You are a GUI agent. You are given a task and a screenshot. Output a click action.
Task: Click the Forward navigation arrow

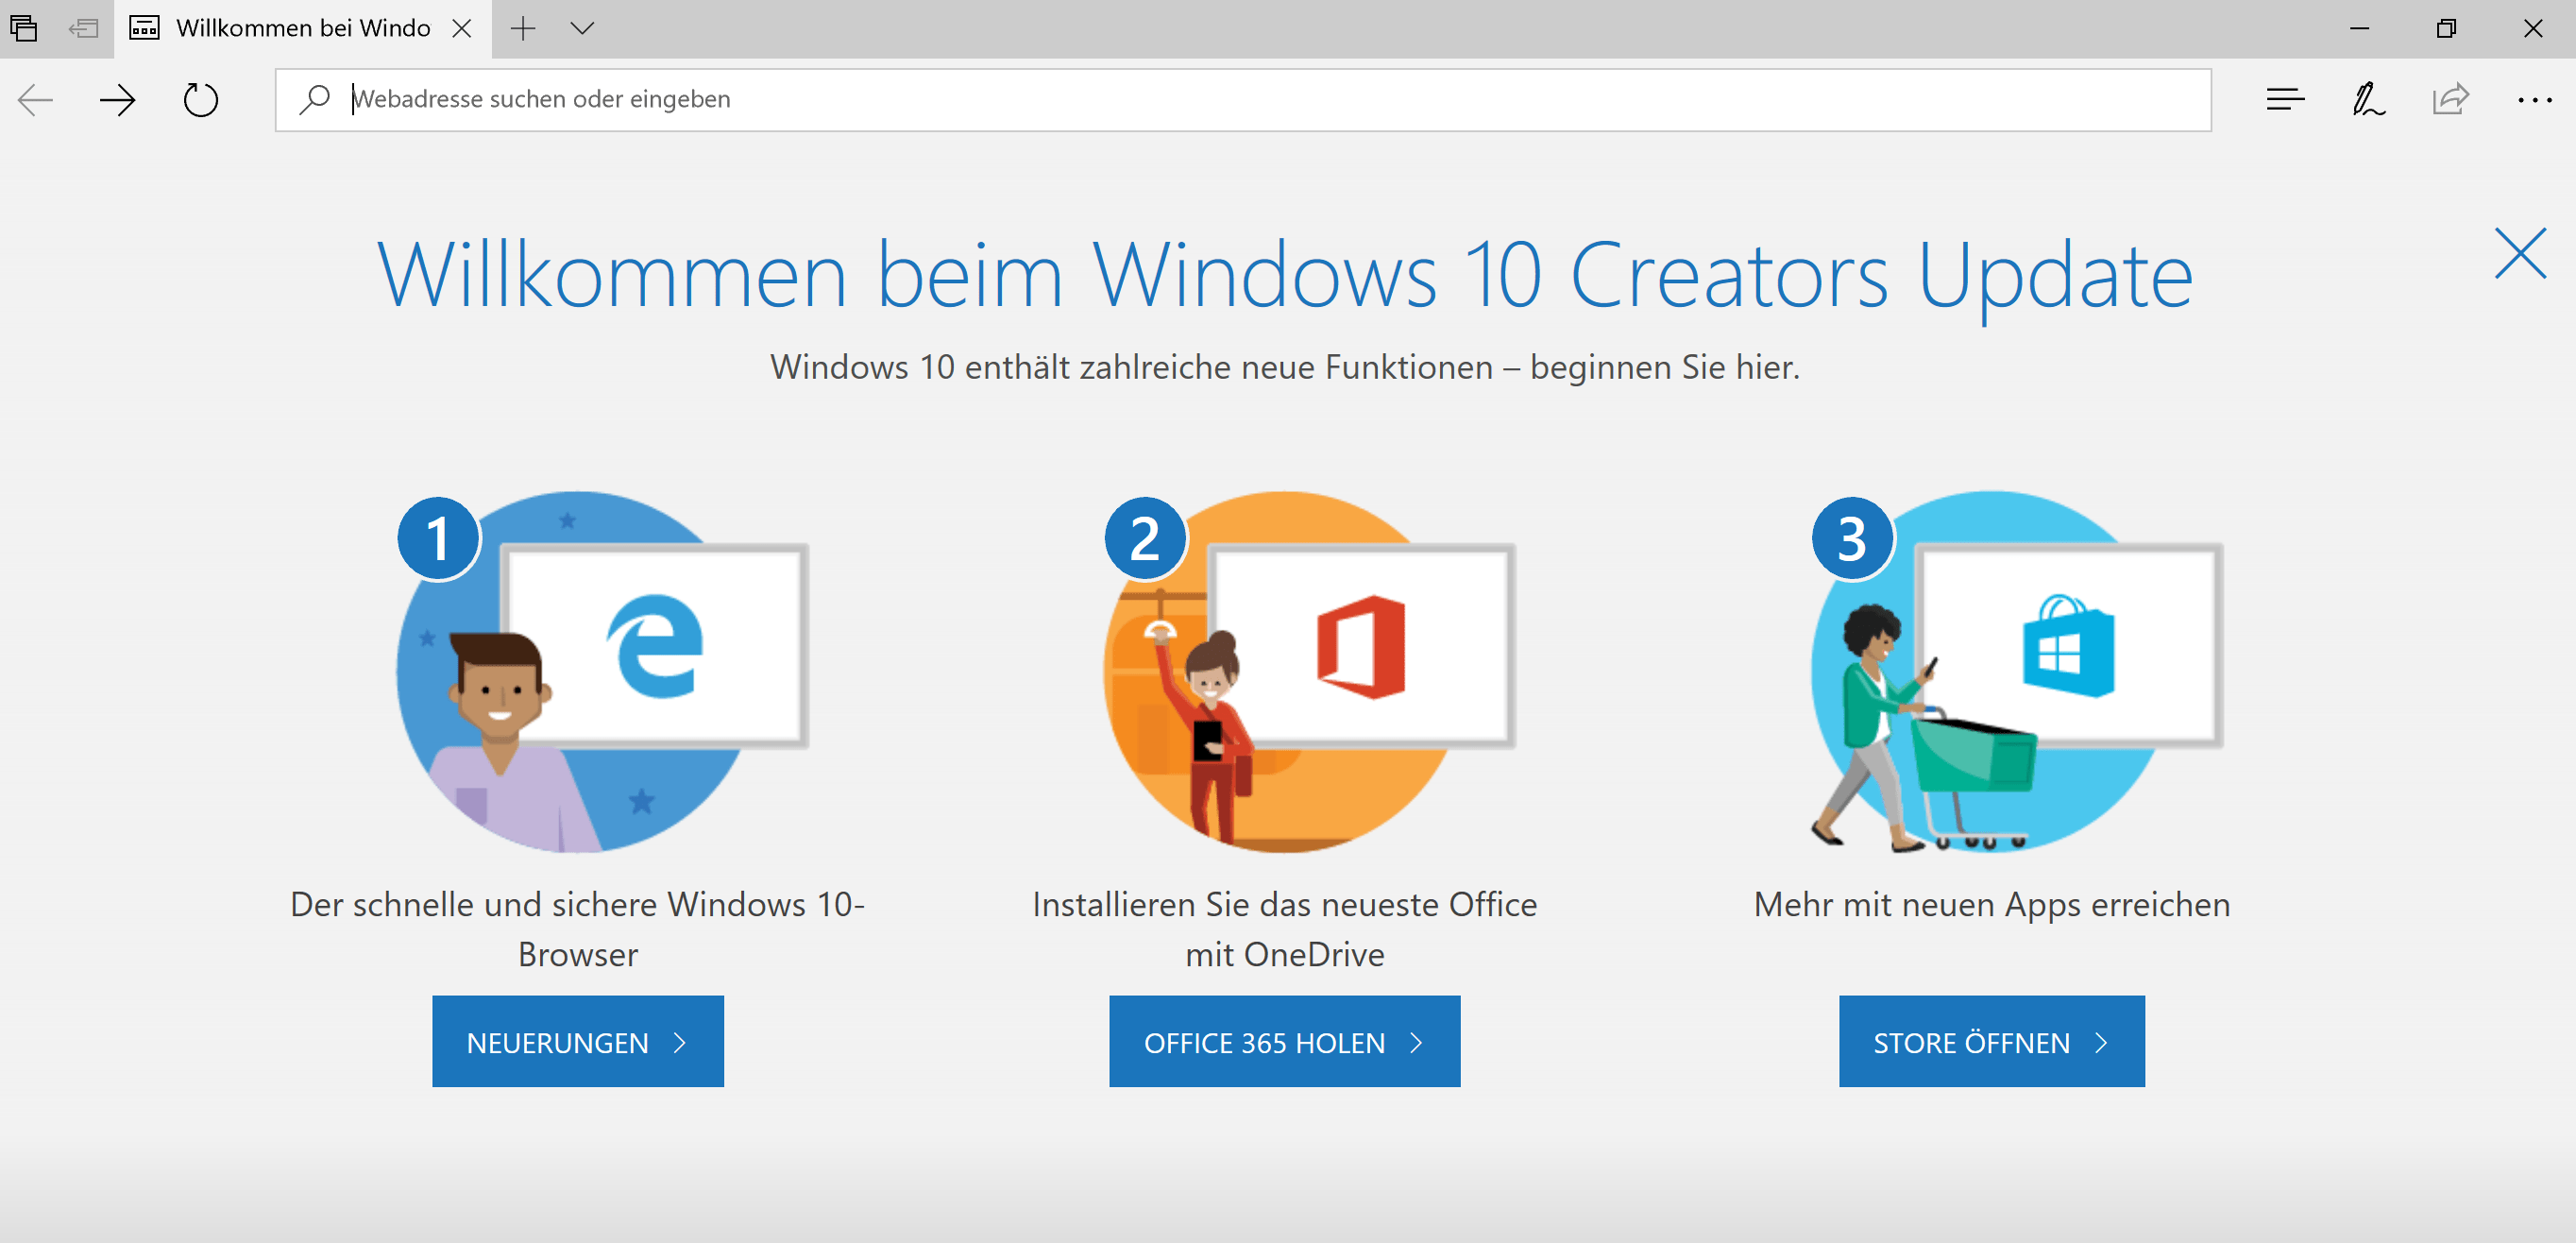tap(118, 99)
